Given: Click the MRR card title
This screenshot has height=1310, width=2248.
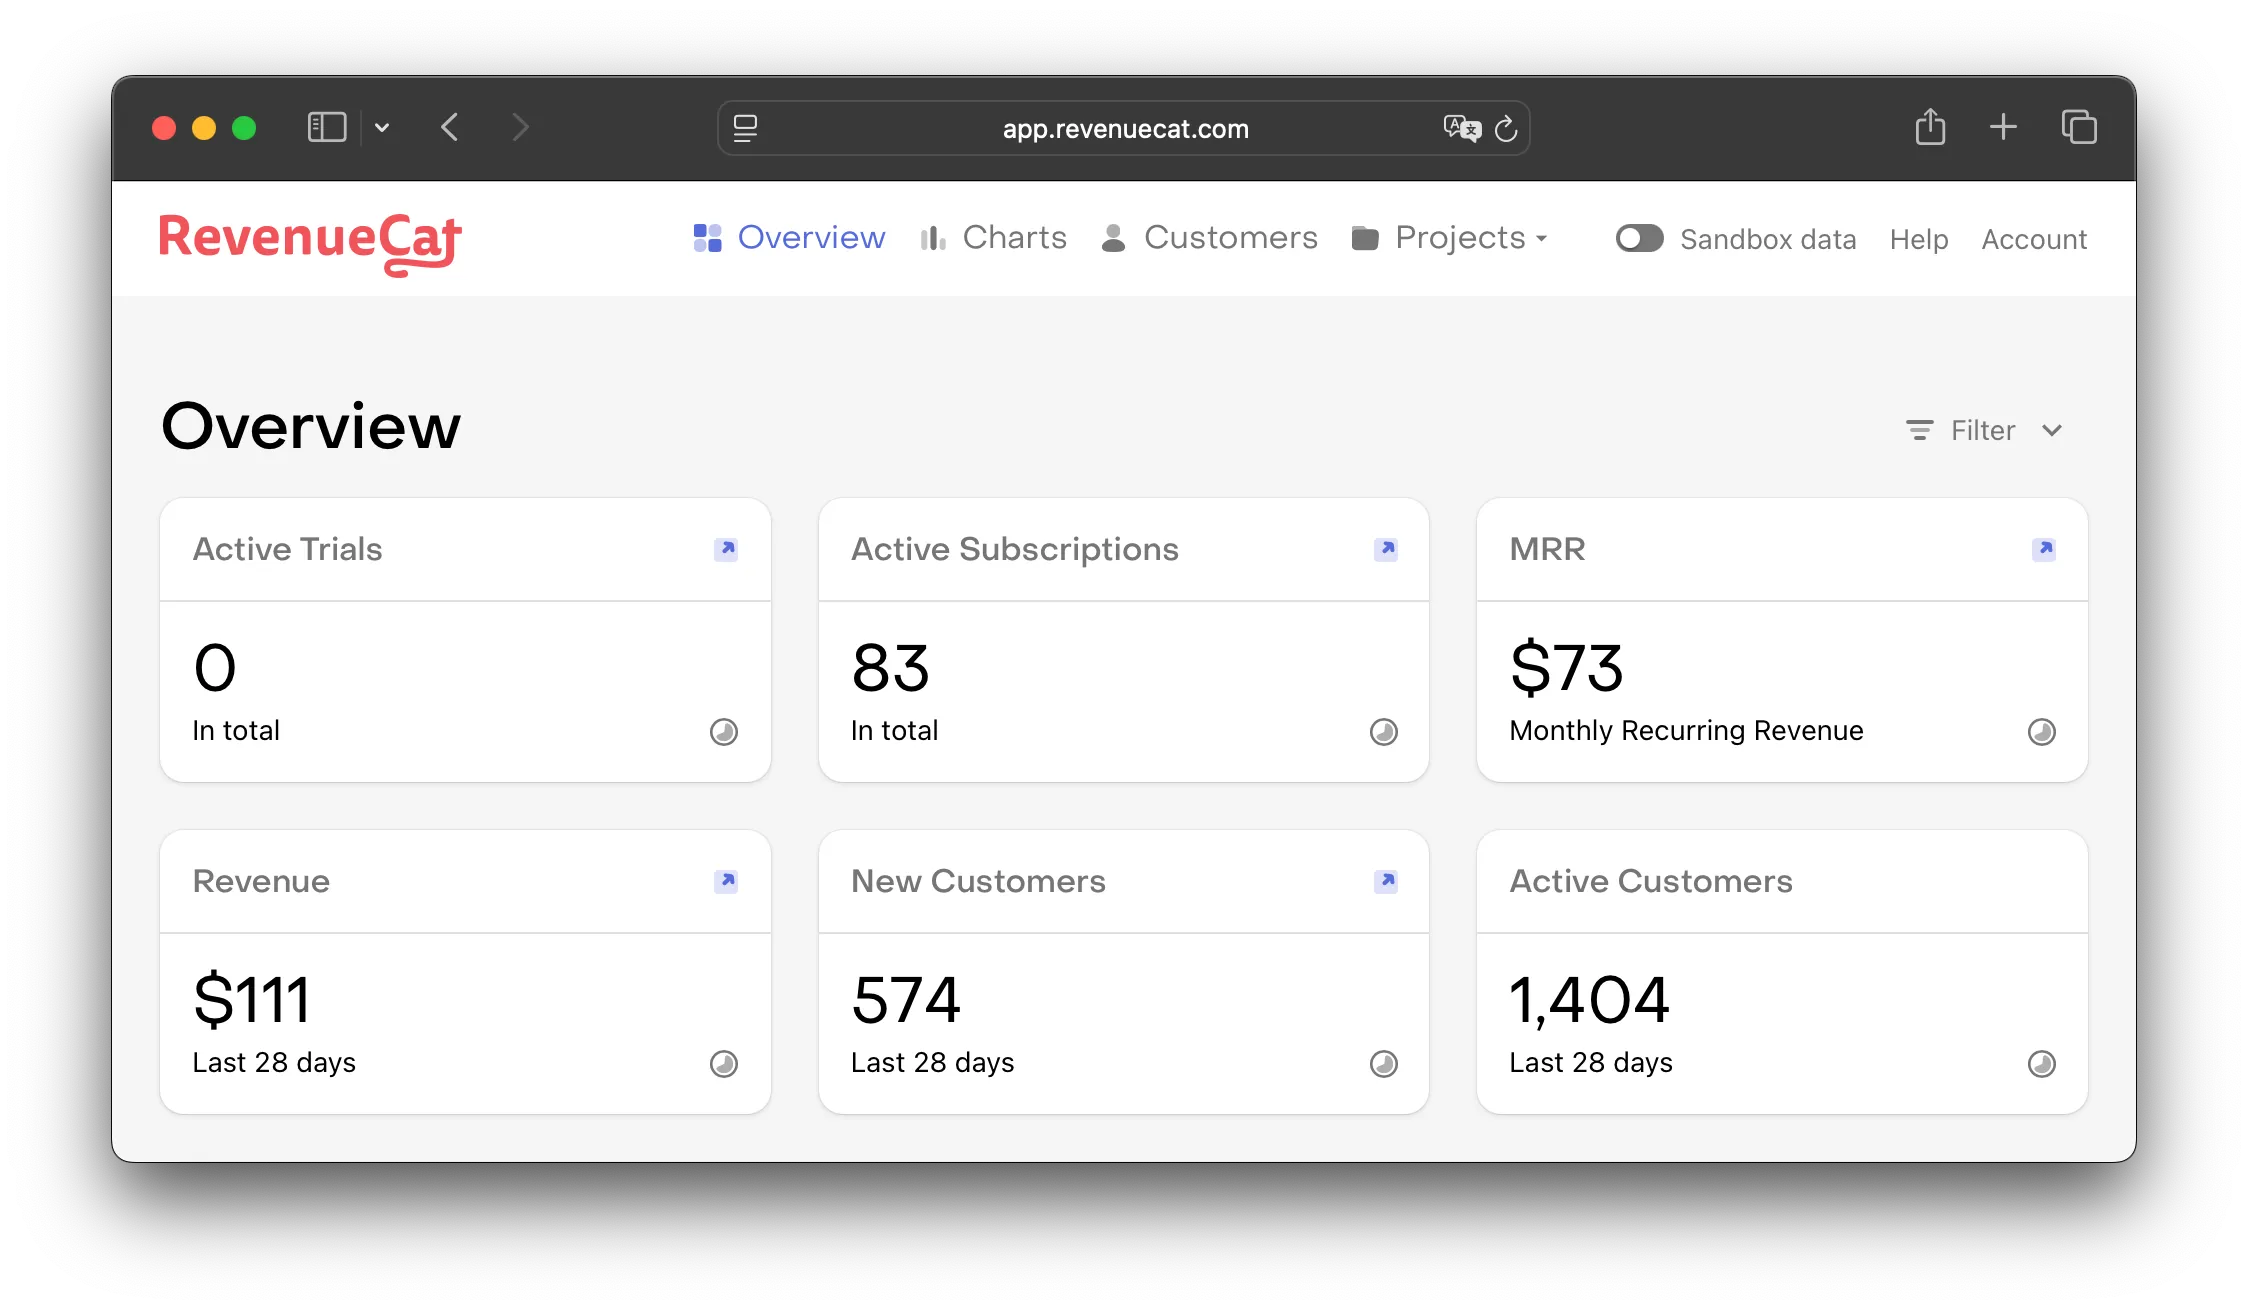Looking at the screenshot, I should tap(1547, 549).
